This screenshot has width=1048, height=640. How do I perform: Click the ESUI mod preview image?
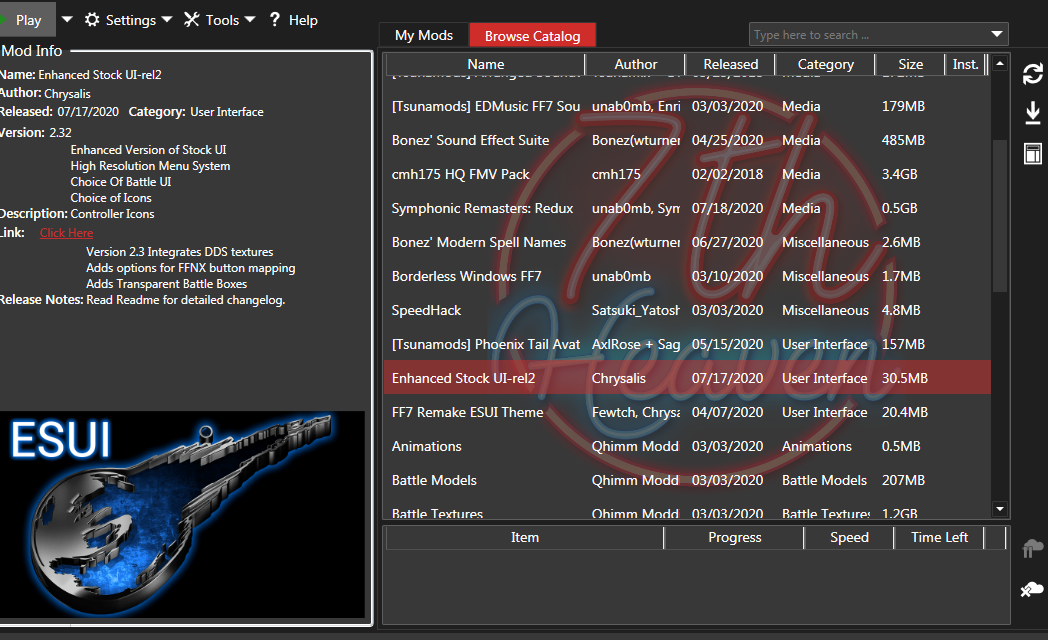182,514
